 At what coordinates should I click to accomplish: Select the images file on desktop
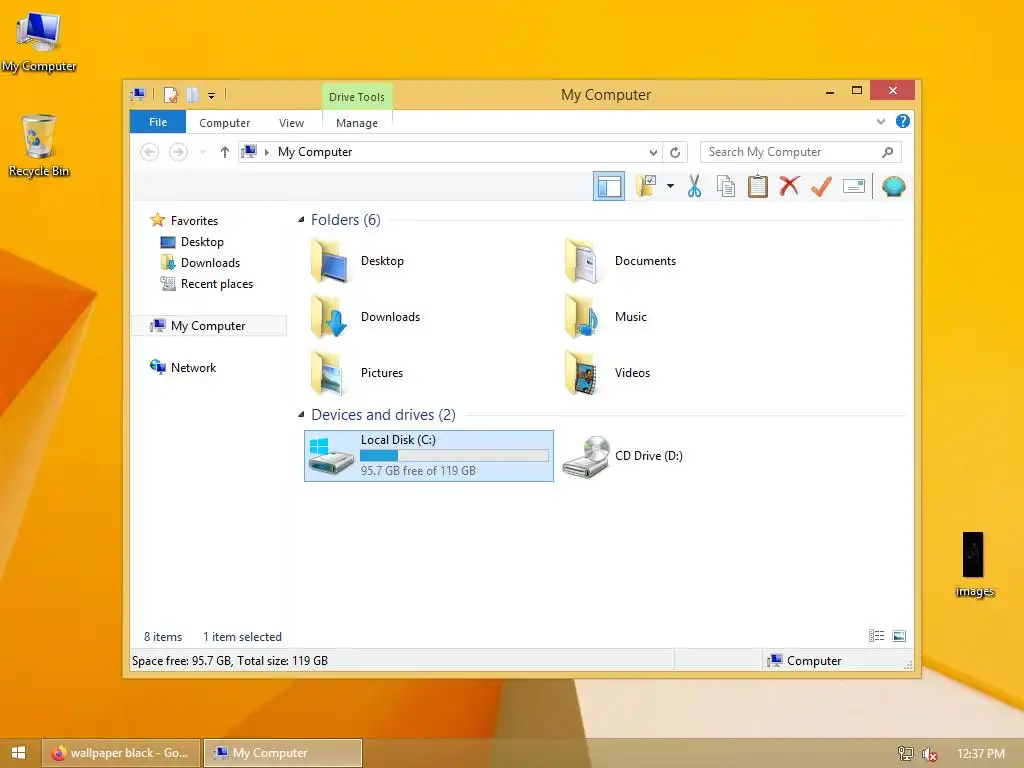974,566
